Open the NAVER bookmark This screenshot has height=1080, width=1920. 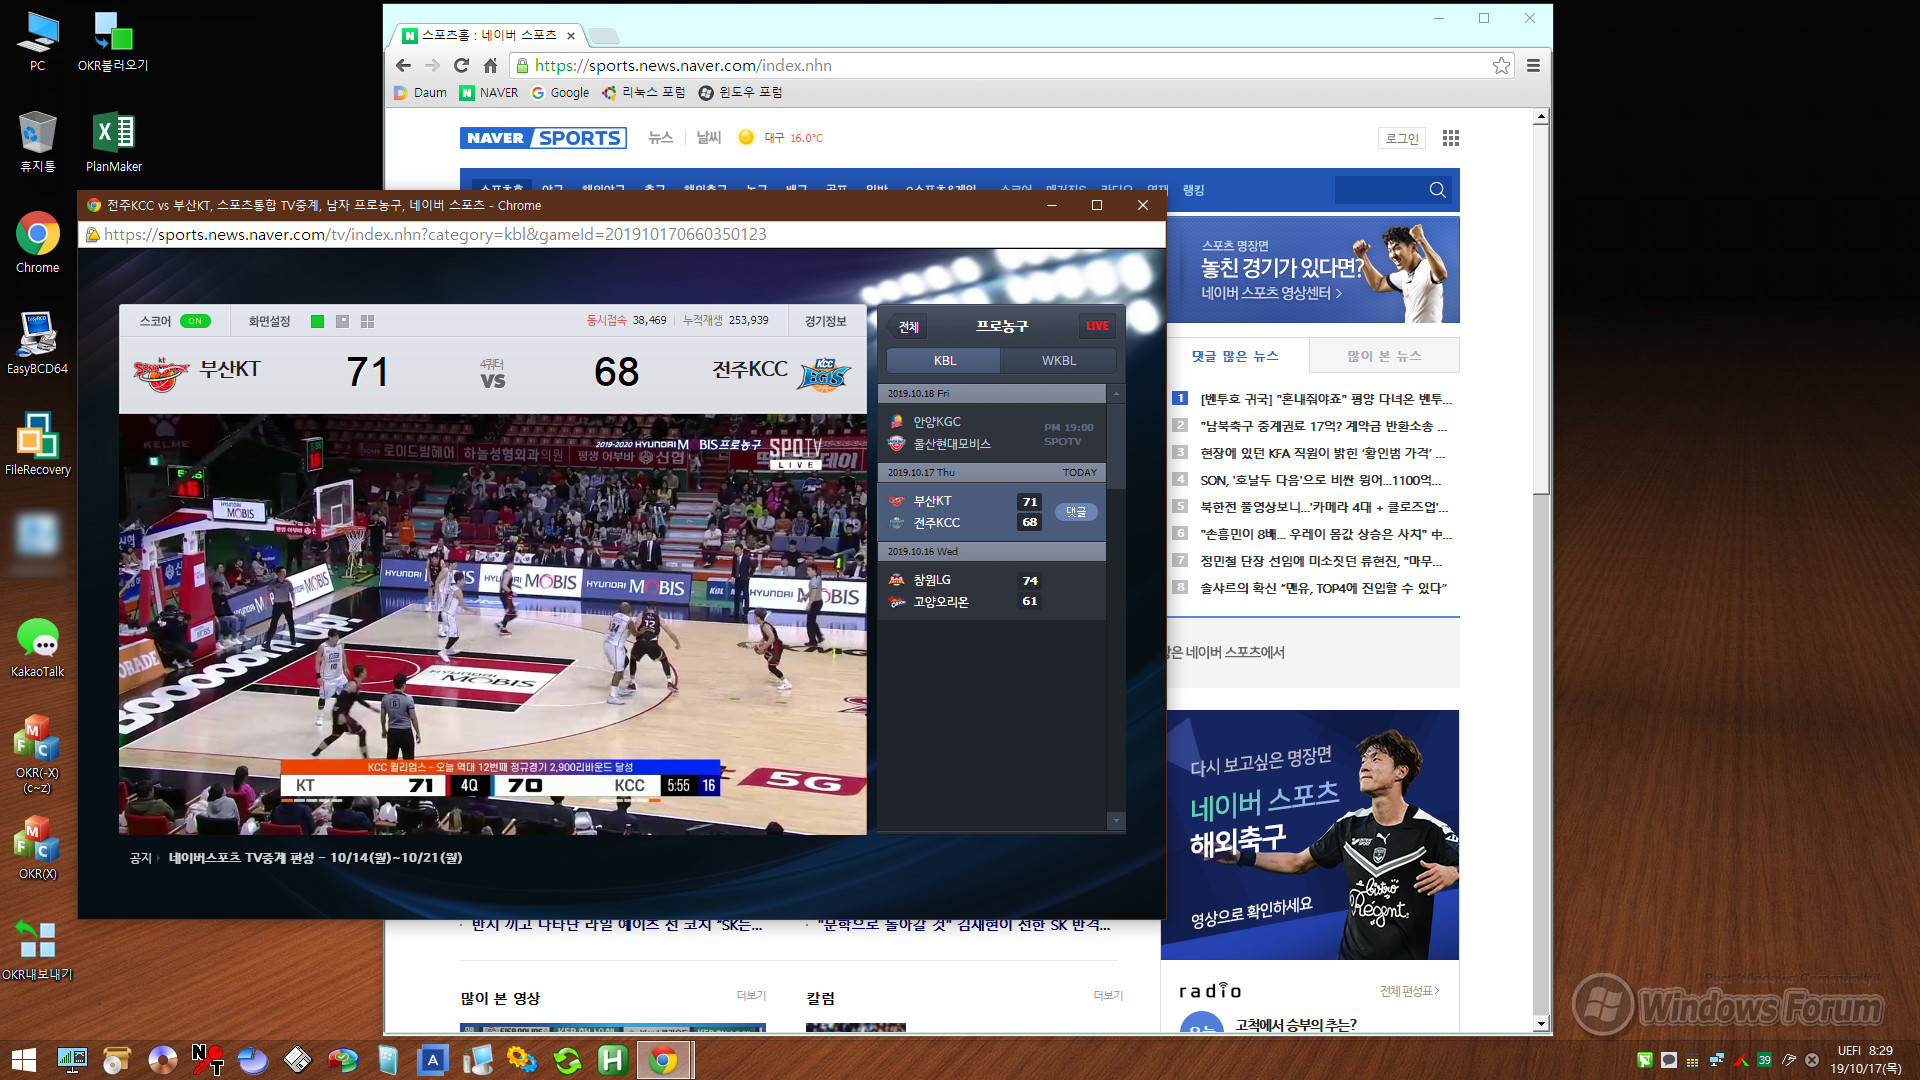click(489, 92)
